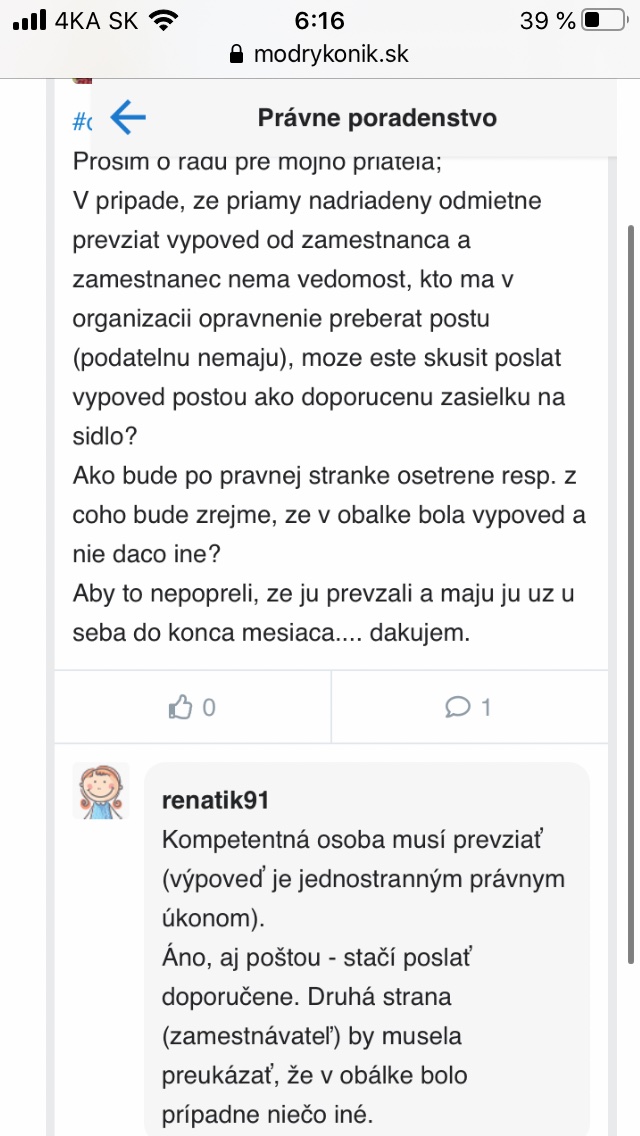Tap the modrykonik.sk address field
The height and width of the screenshot is (1136, 640).
pyautogui.click(x=330, y=54)
